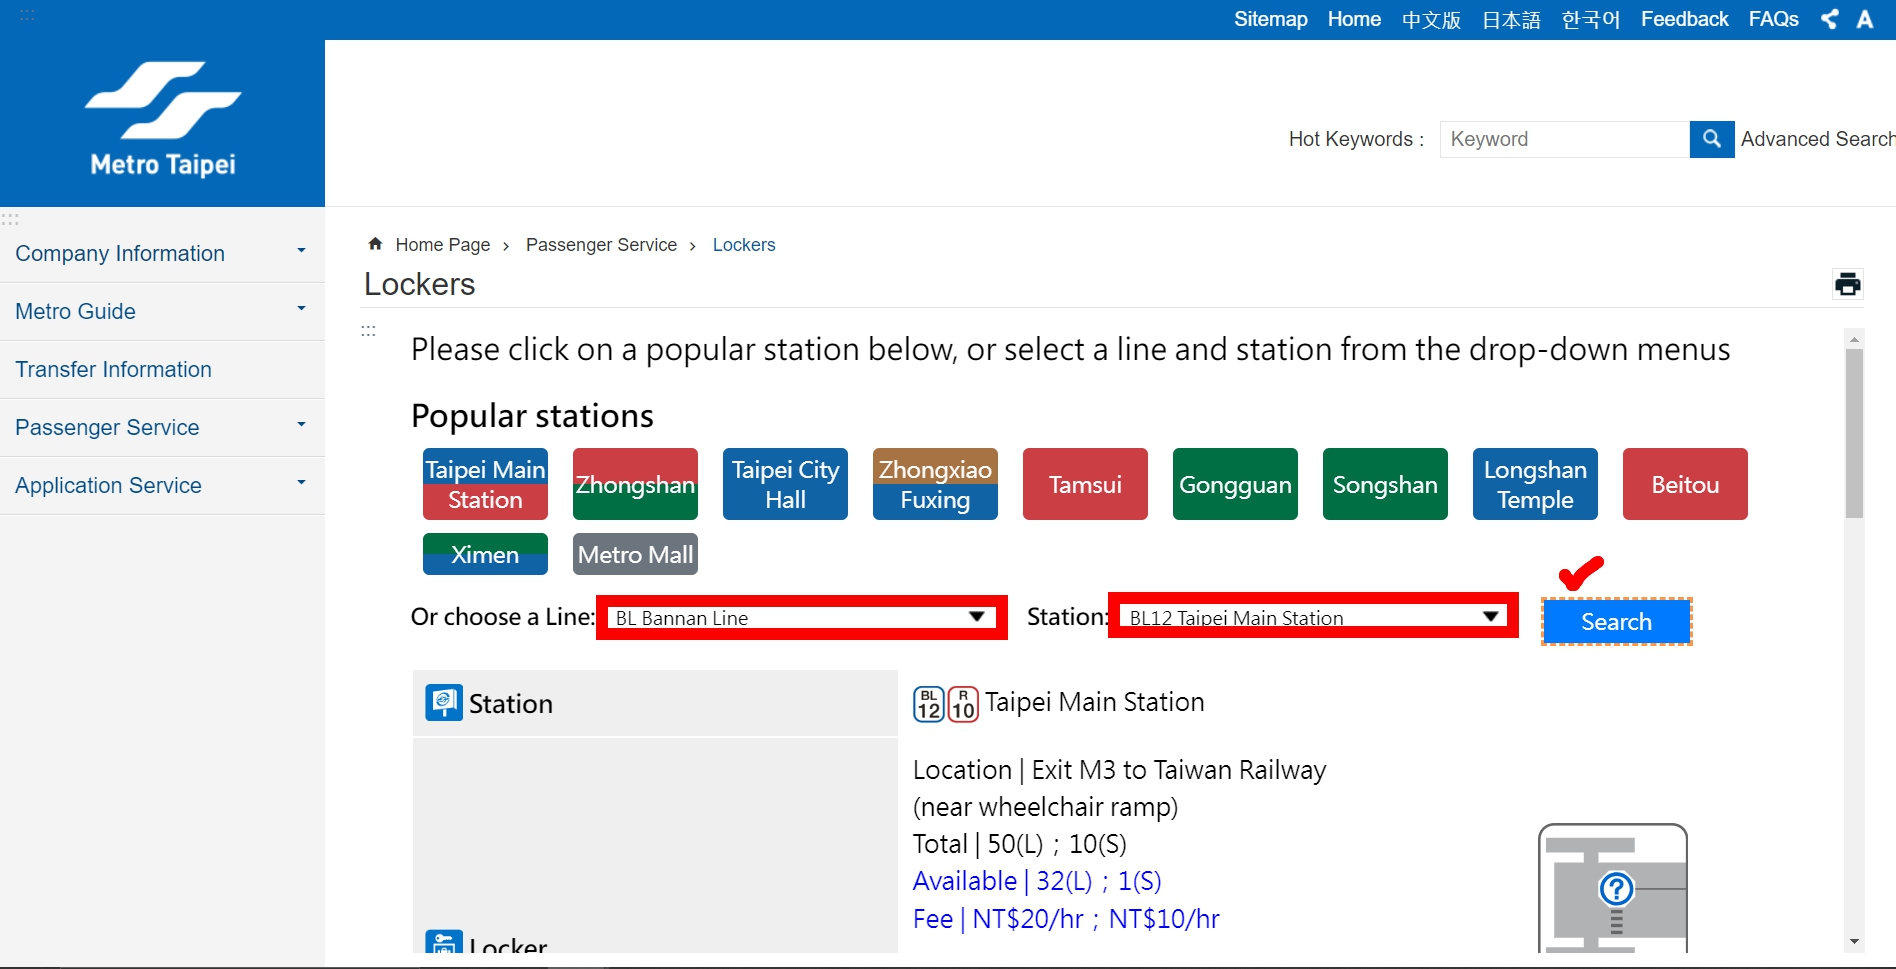The width and height of the screenshot is (1896, 969).
Task: Open FAQs link
Action: pyautogui.click(x=1773, y=19)
